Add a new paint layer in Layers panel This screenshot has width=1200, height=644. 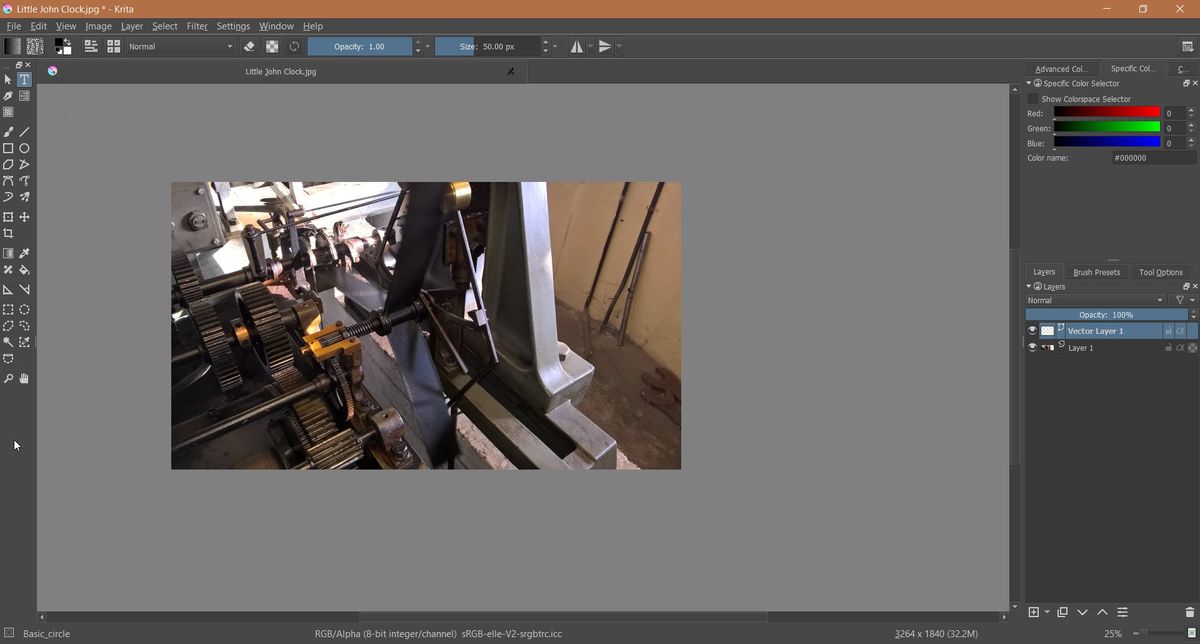pos(1035,612)
